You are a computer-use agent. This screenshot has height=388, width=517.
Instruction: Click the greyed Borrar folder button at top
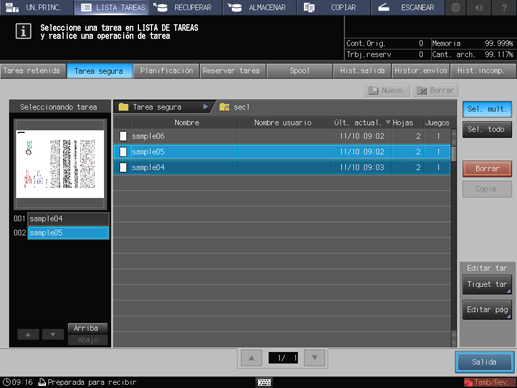435,90
